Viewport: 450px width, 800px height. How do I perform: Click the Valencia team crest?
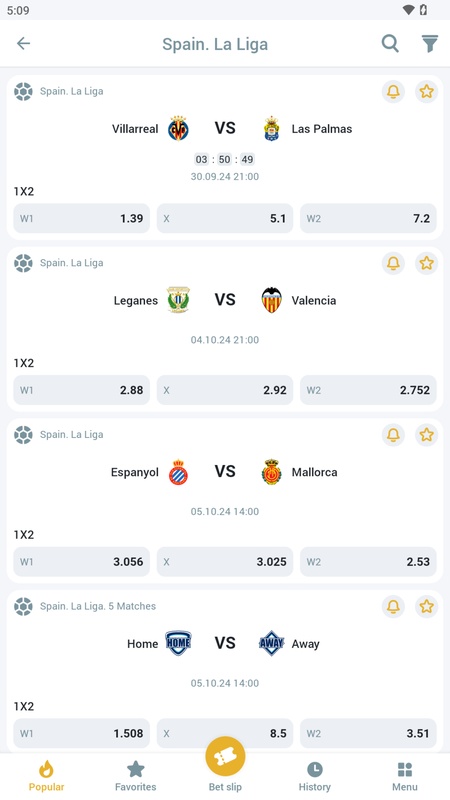pos(271,300)
